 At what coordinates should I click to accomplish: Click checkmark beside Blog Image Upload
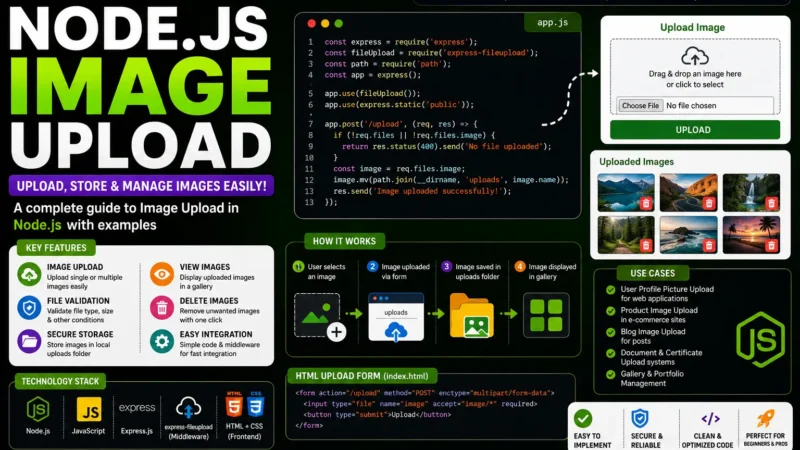tap(610, 332)
